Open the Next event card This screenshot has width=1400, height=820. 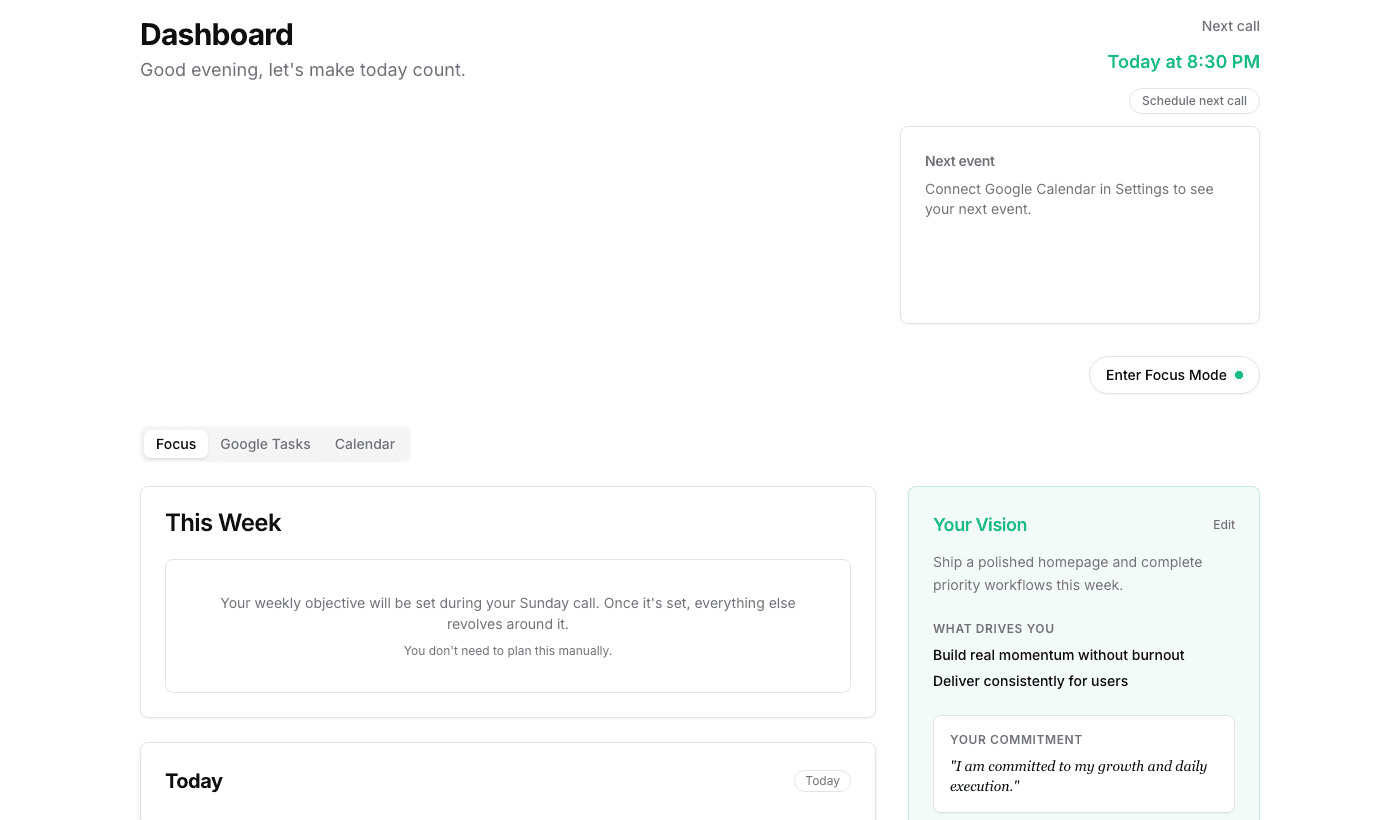point(1080,224)
